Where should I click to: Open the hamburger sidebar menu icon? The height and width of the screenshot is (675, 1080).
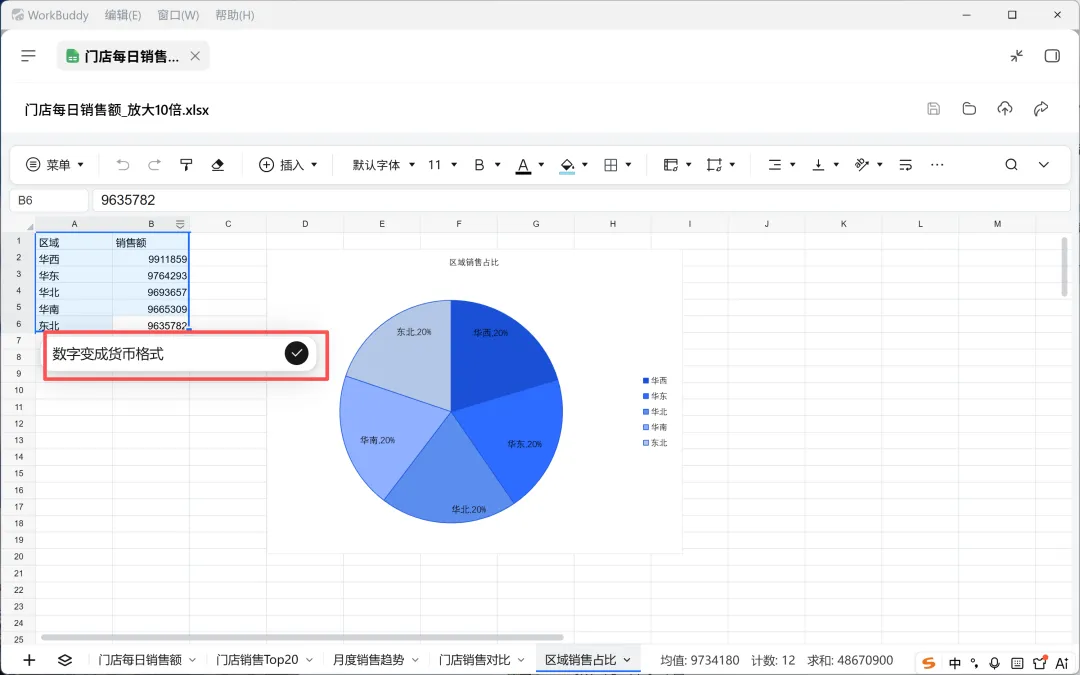pos(28,56)
